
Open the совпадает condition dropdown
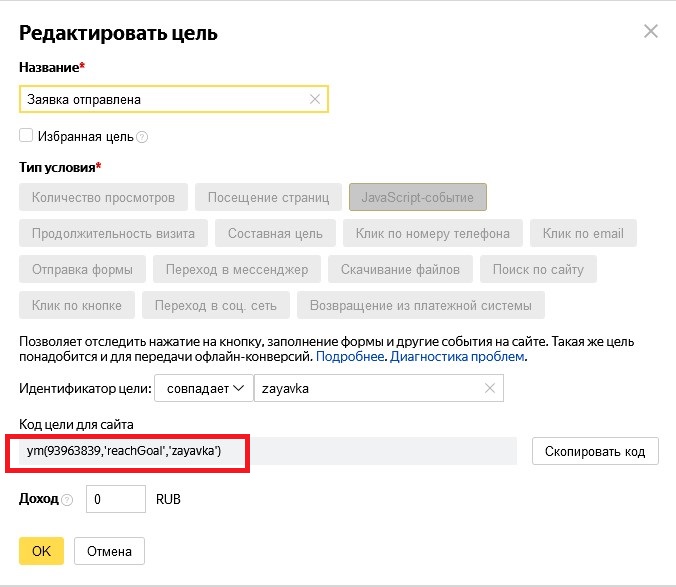pyautogui.click(x=204, y=389)
